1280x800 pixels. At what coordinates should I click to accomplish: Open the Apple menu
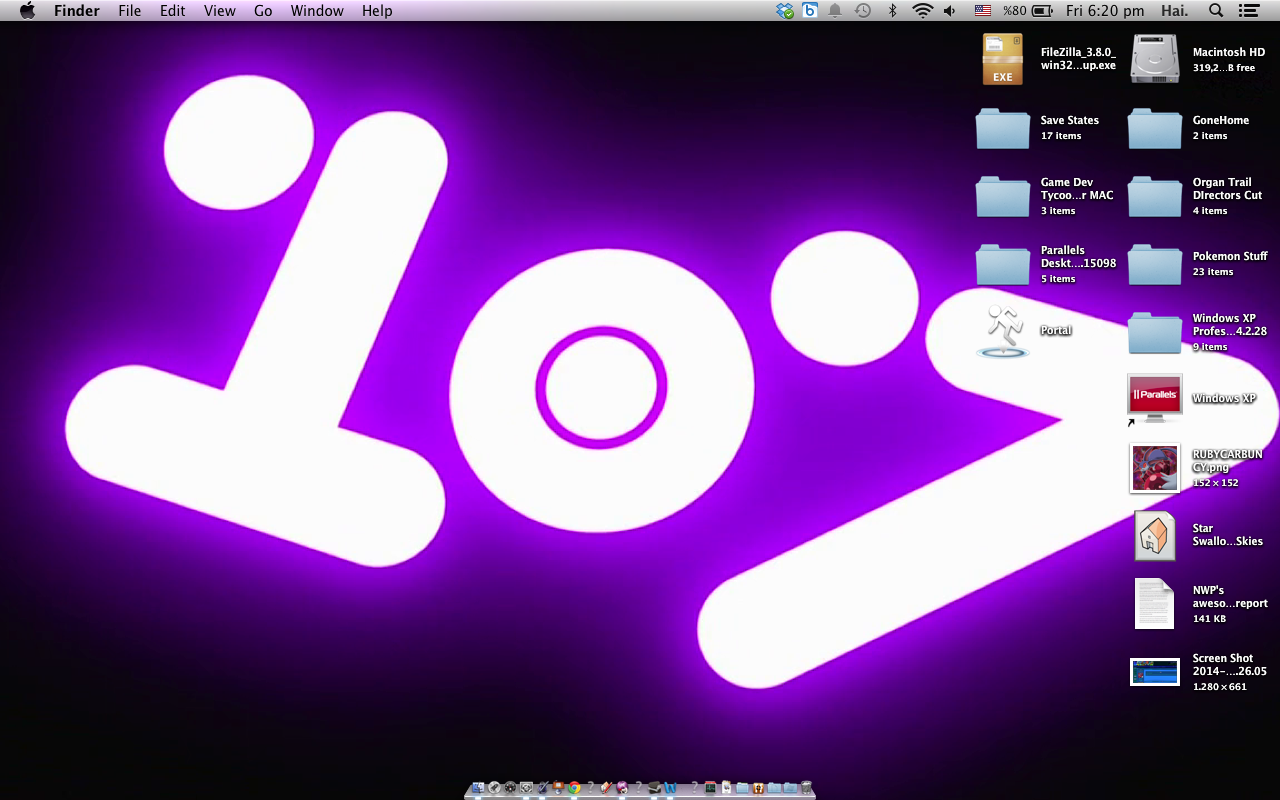[27, 11]
